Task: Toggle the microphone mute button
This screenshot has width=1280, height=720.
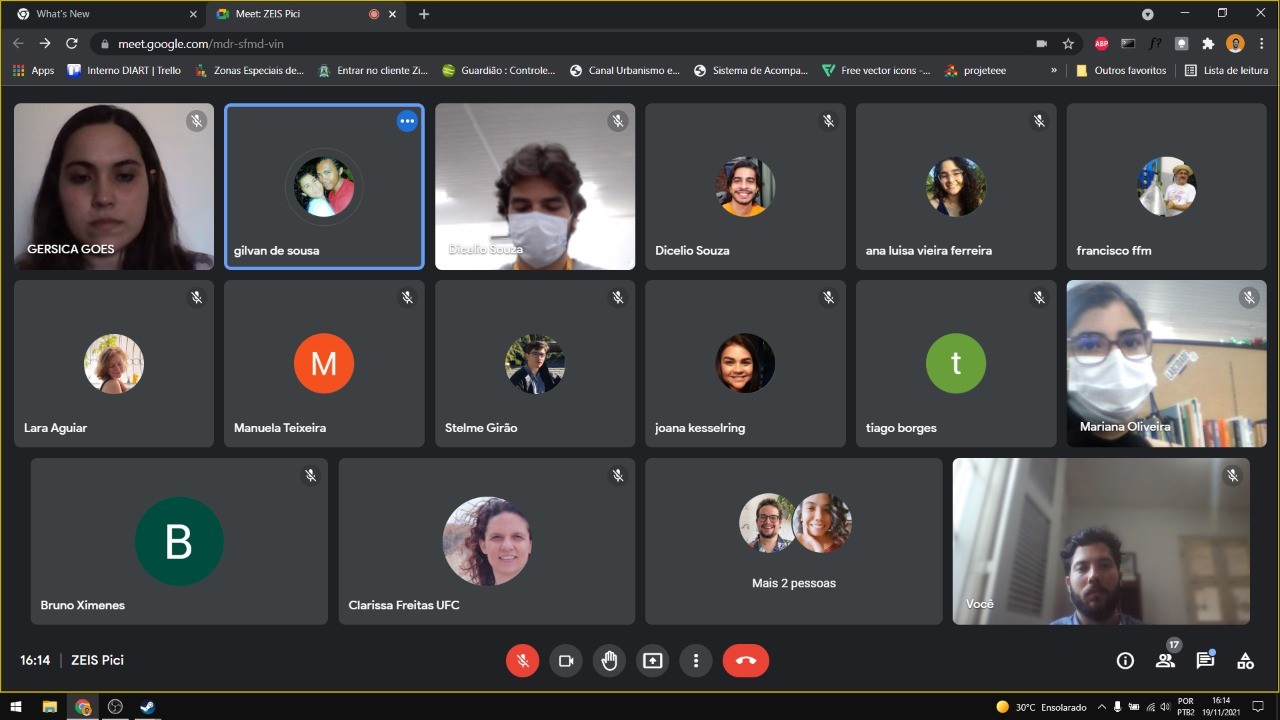Action: point(522,661)
